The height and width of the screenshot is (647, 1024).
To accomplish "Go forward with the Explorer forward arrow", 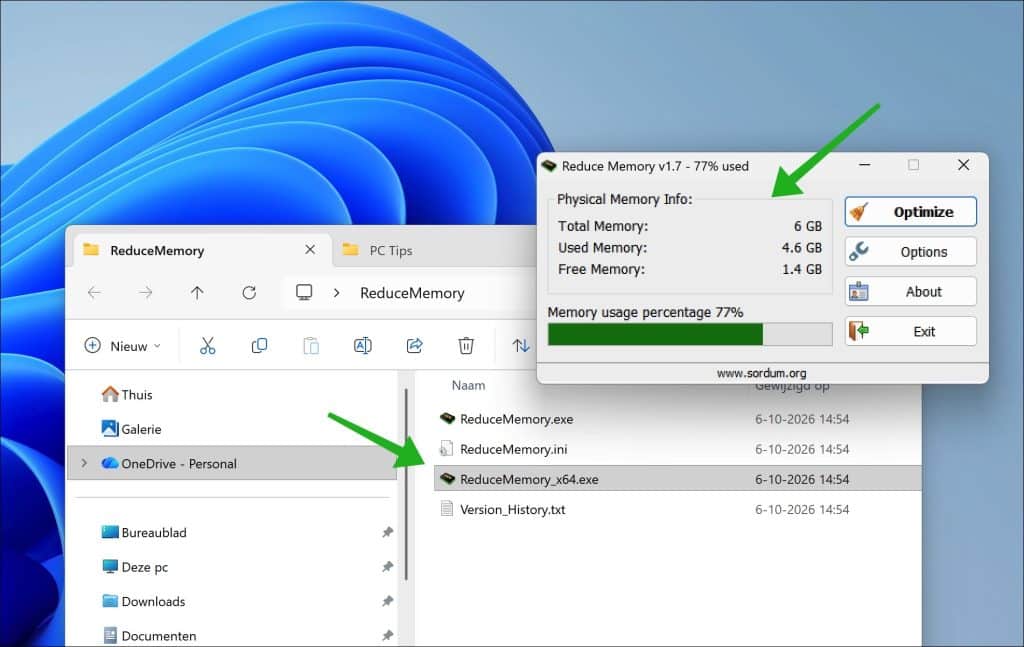I will tap(146, 292).
